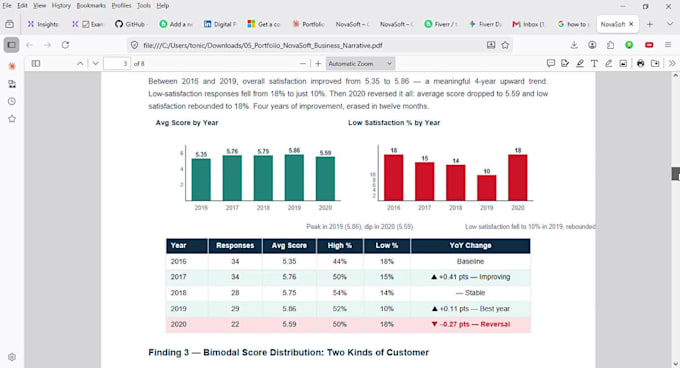680x368 pixels.
Task: Switch to the Microsoft 'Get a co' tab
Action: point(264,24)
